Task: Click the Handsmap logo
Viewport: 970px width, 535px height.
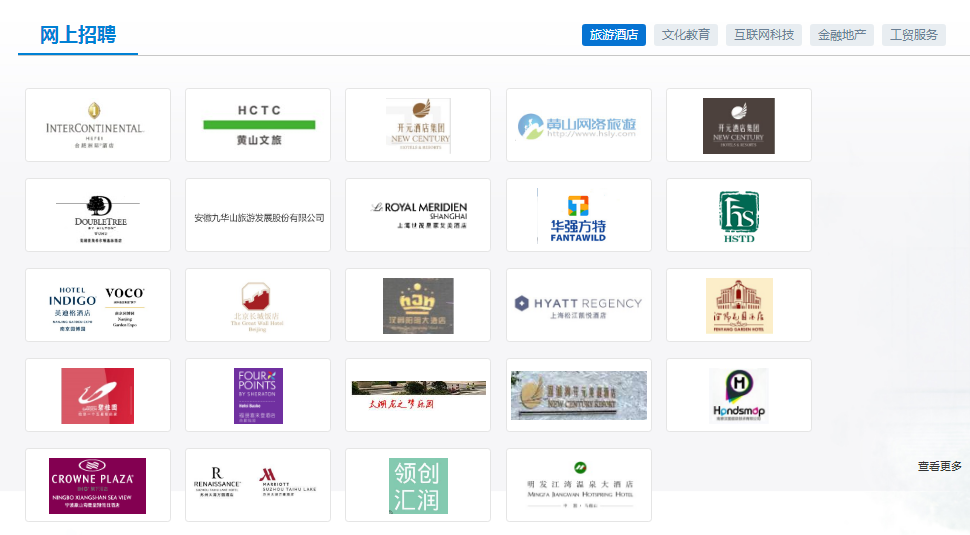Action: 738,395
